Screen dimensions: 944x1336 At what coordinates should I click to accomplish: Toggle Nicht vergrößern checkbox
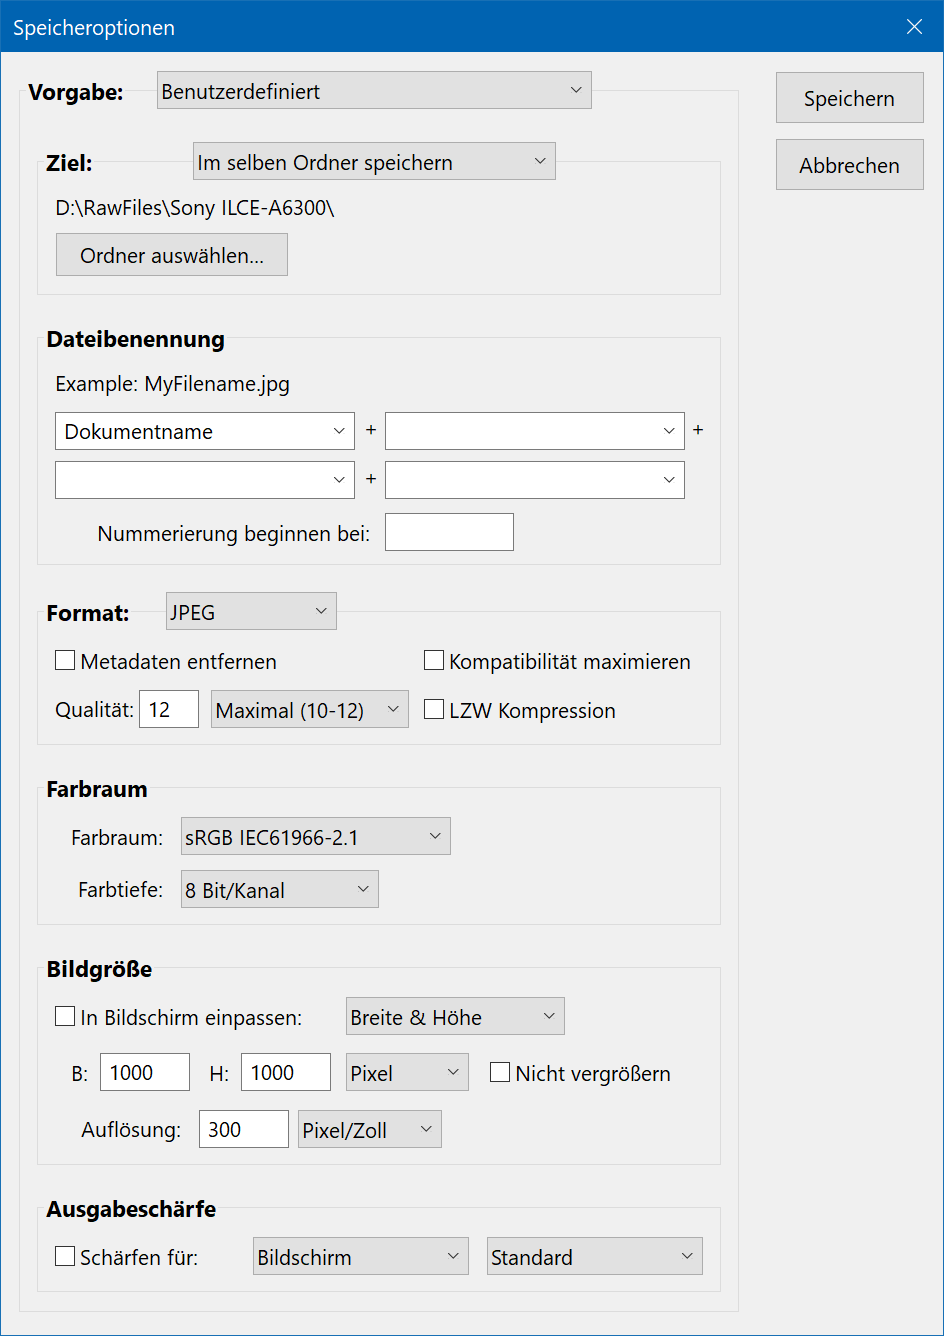tap(500, 1073)
